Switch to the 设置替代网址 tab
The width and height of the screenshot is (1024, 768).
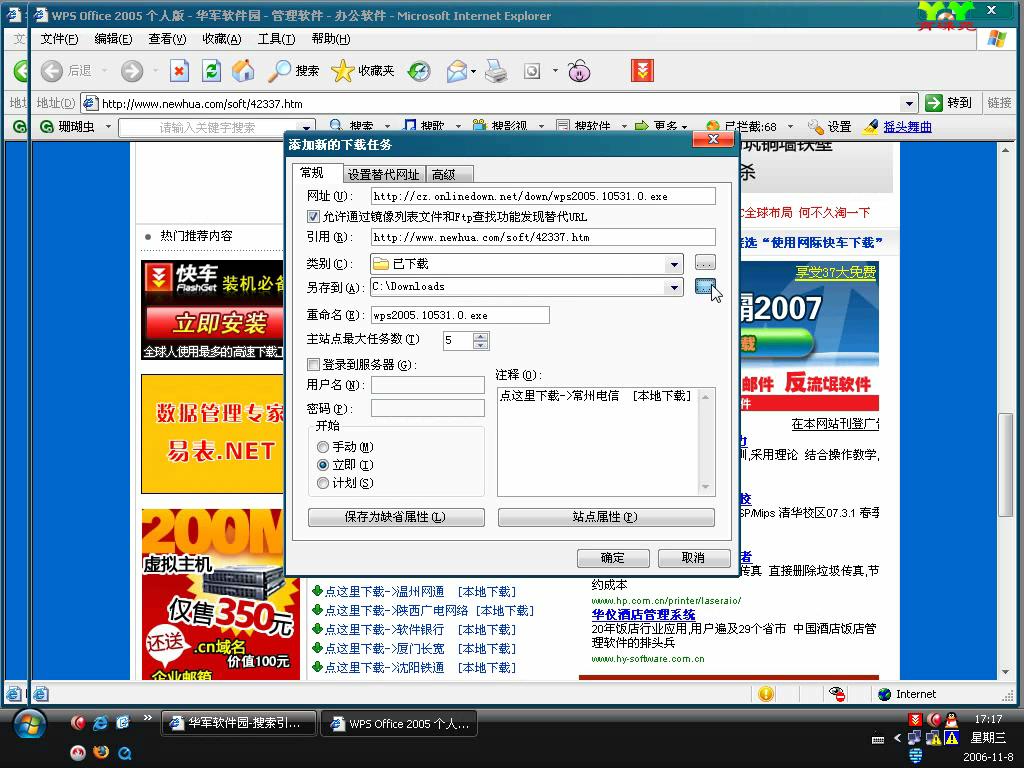384,174
